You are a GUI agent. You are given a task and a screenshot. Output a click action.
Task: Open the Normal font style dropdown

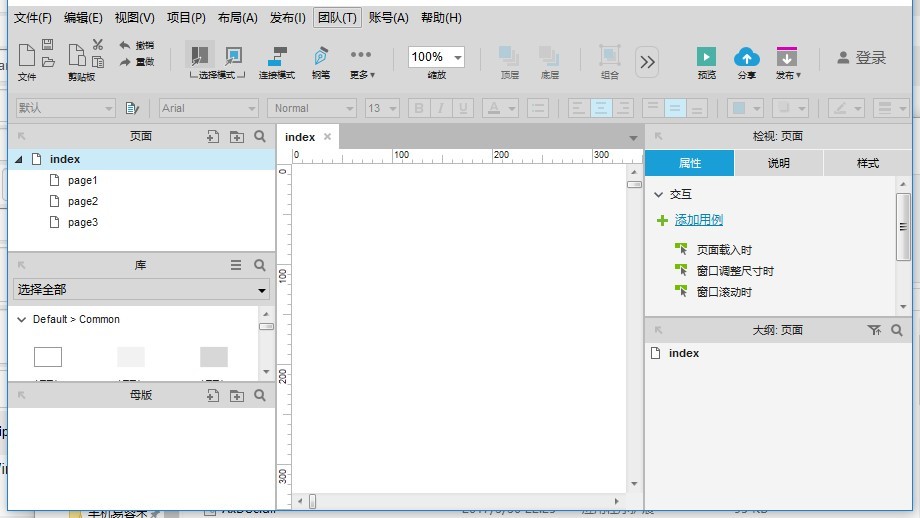click(312, 108)
